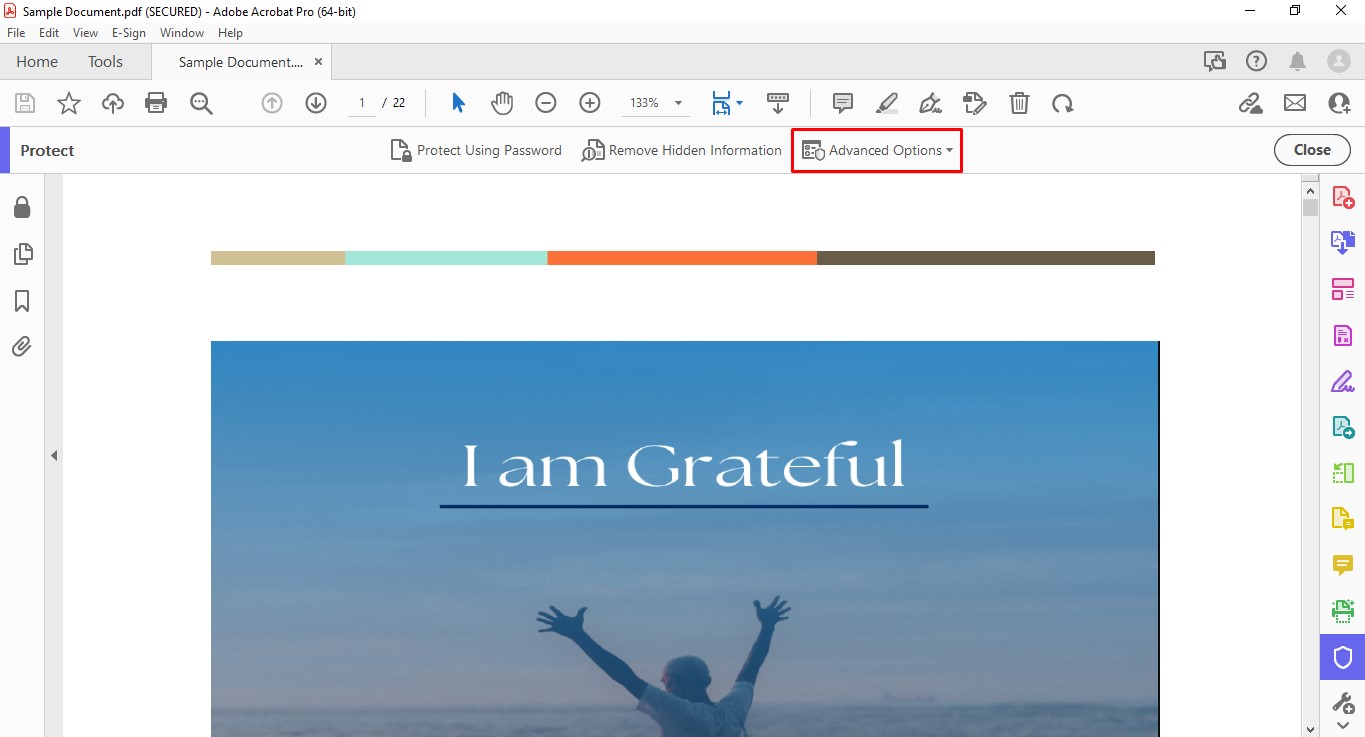Image resolution: width=1365 pixels, height=737 pixels.
Task: Go to the next page arrow
Action: point(316,103)
